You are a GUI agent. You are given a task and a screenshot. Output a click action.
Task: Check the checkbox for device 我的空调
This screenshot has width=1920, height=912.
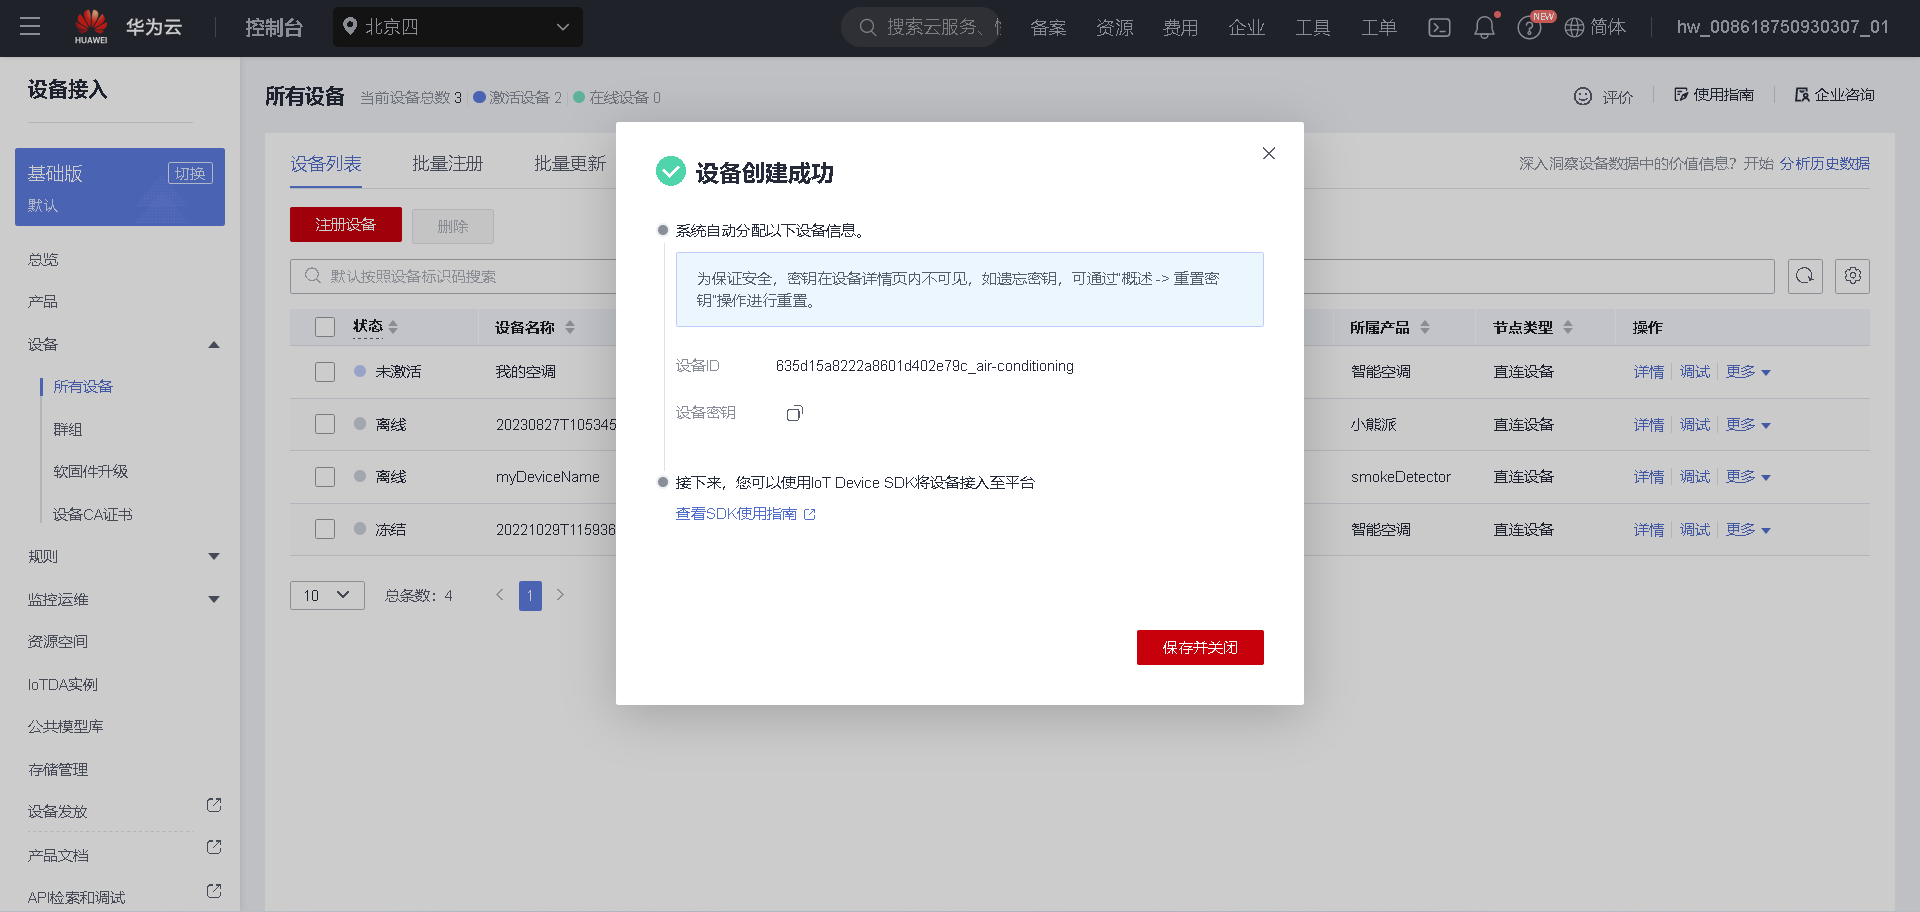pos(324,371)
